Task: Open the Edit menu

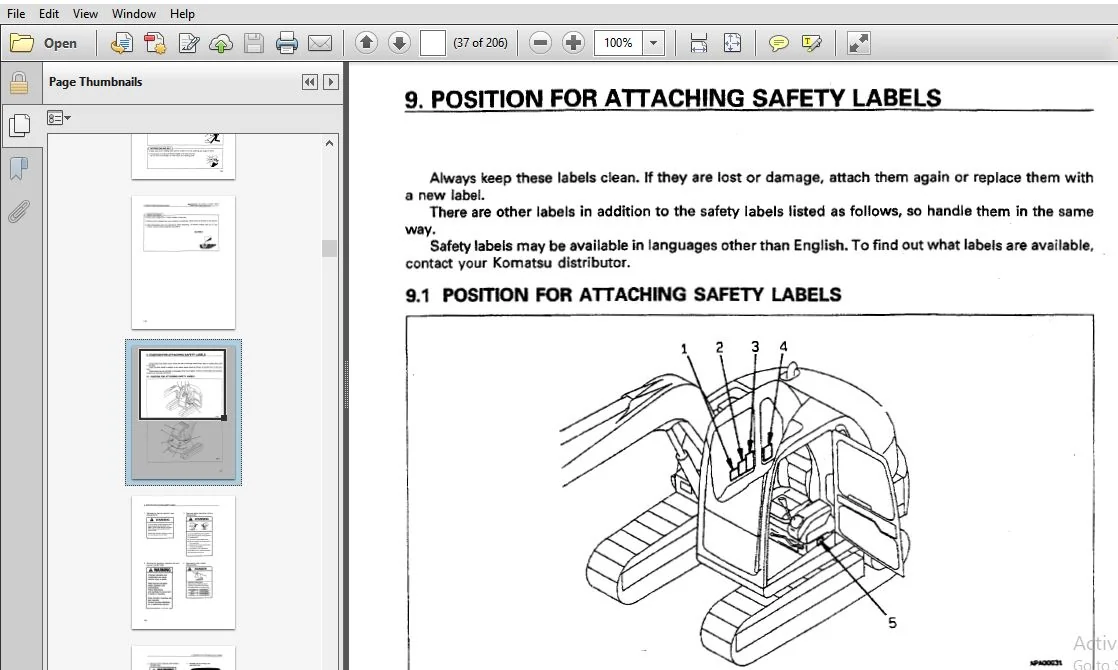Action: (x=48, y=14)
